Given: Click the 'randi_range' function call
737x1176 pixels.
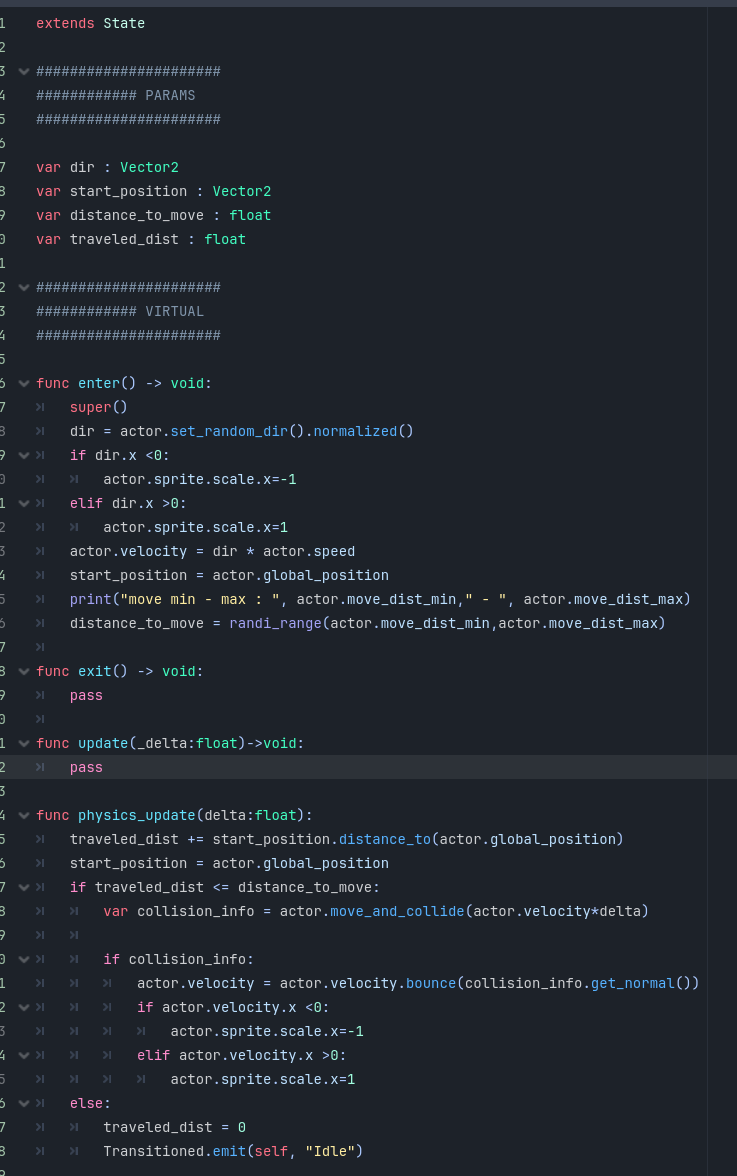Looking at the screenshot, I should (x=276, y=623).
